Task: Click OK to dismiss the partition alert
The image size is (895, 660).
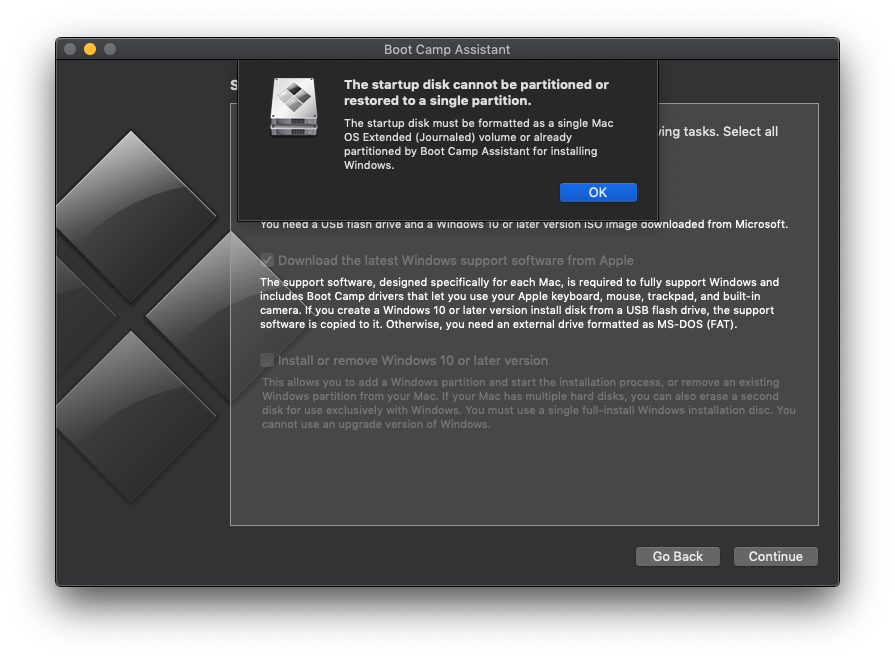Action: point(598,192)
